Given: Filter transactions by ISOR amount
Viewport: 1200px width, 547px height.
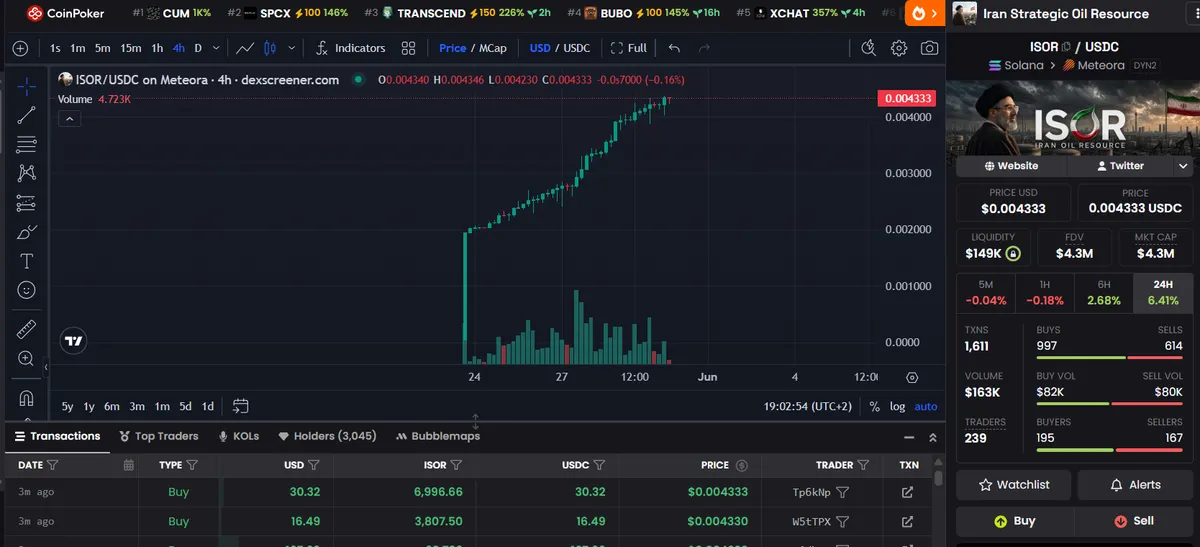Looking at the screenshot, I should (x=456, y=465).
